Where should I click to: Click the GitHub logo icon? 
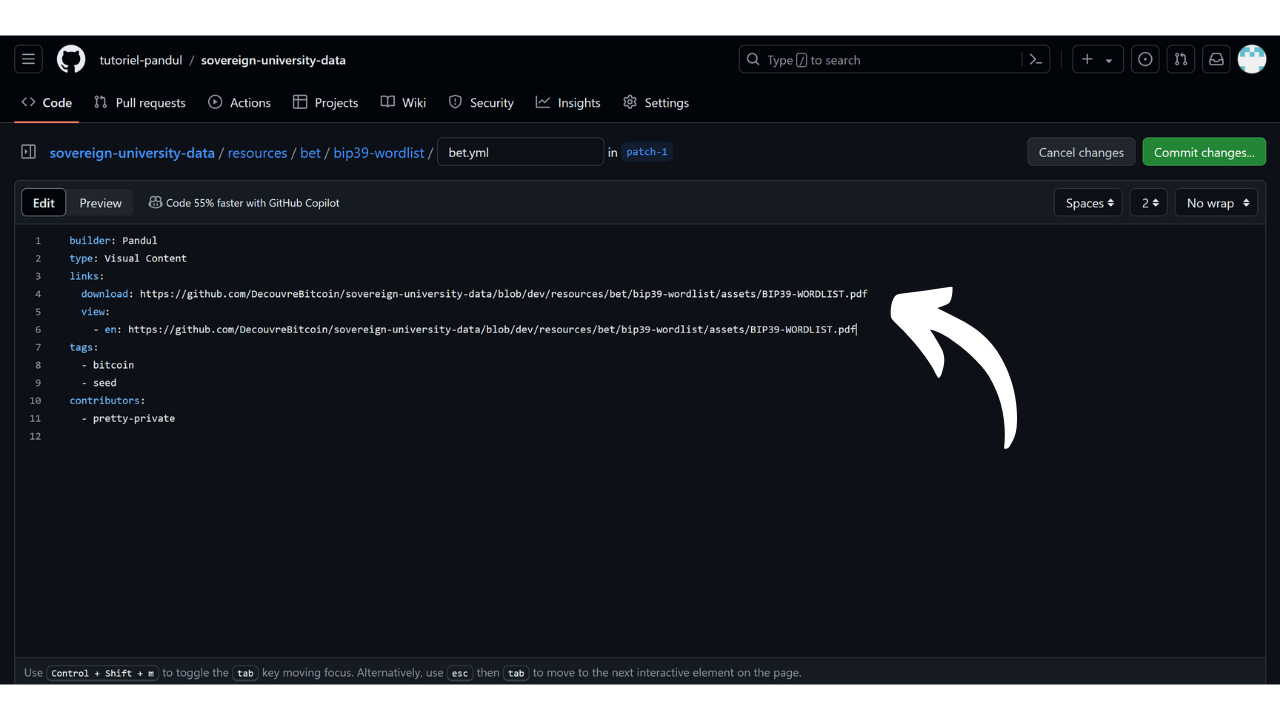(x=71, y=60)
